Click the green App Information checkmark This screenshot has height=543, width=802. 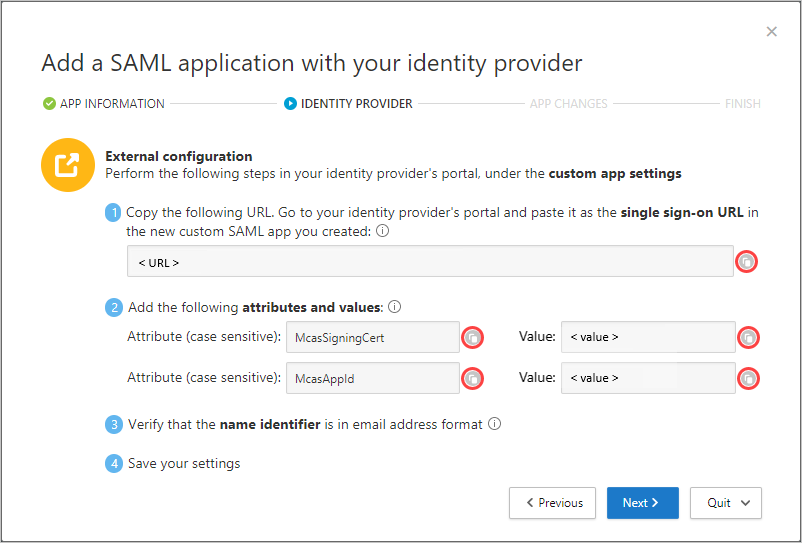49,104
